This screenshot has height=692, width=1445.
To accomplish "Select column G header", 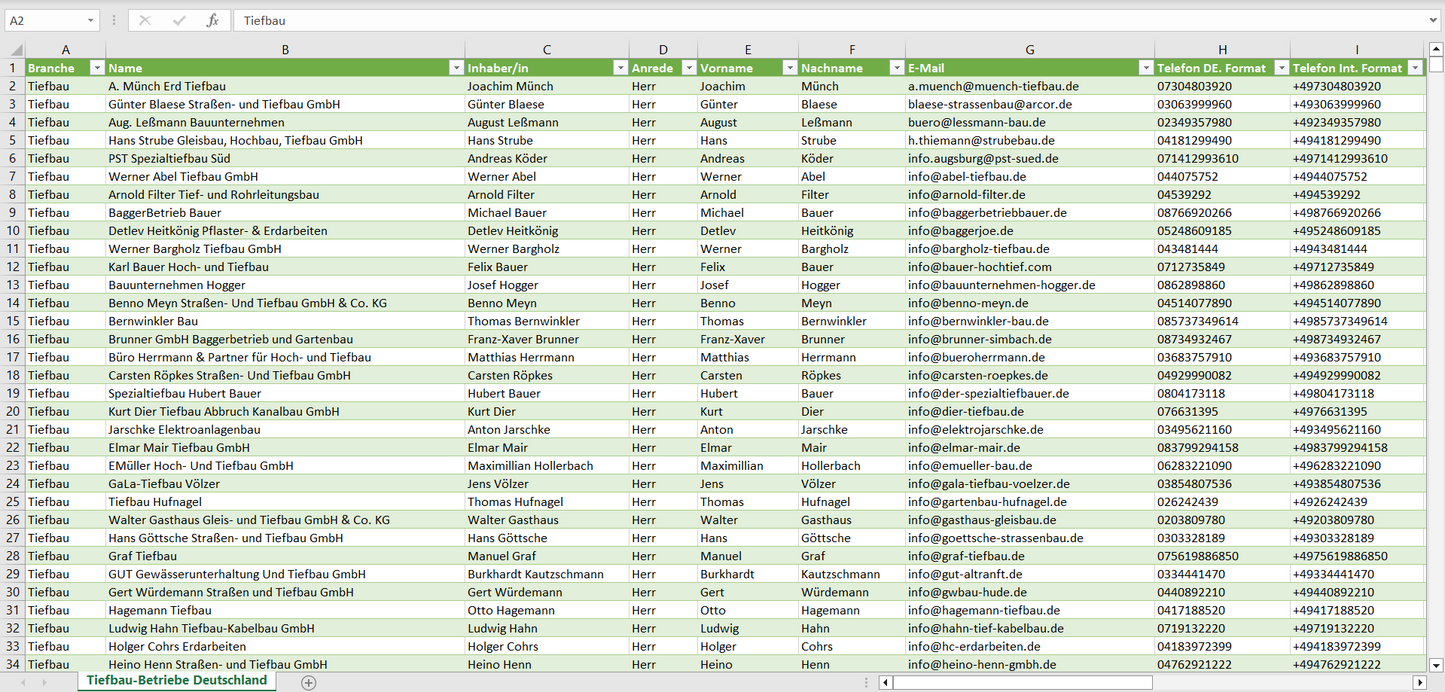I will tap(1029, 50).
